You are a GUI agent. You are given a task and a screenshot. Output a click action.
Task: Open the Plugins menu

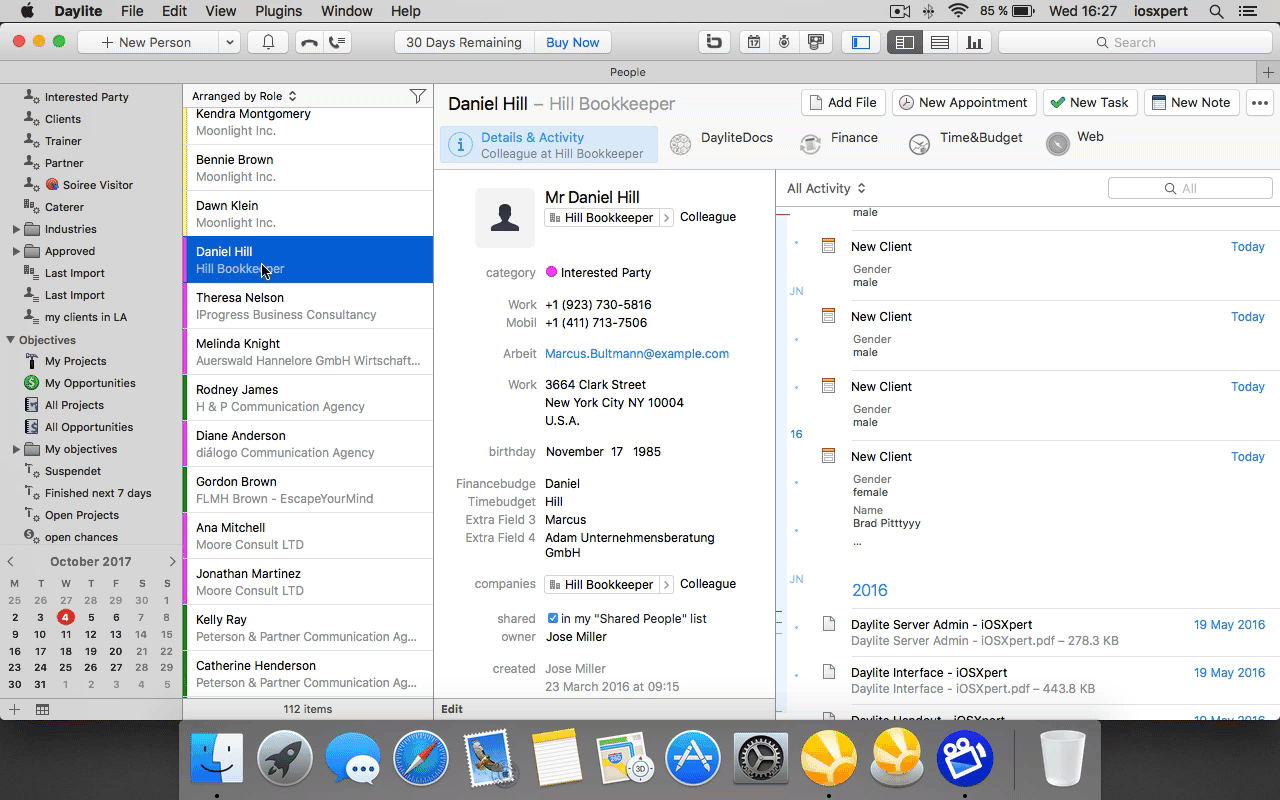tap(278, 12)
